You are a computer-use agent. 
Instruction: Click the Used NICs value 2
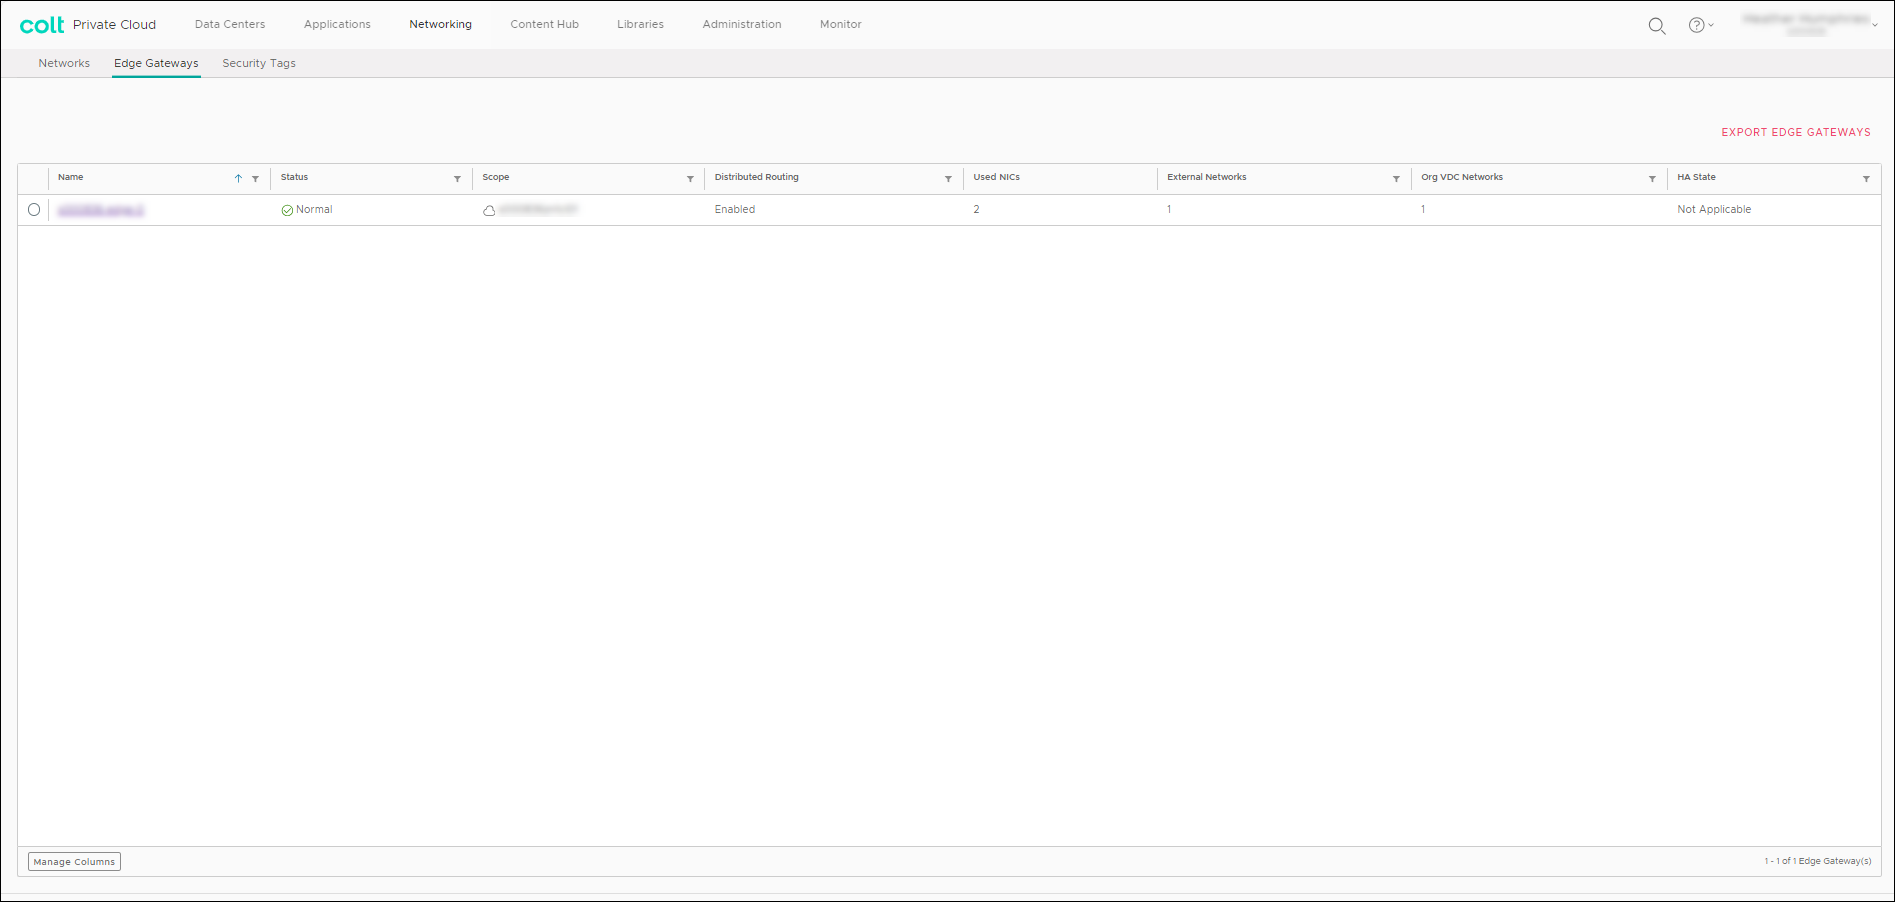pyautogui.click(x=976, y=209)
